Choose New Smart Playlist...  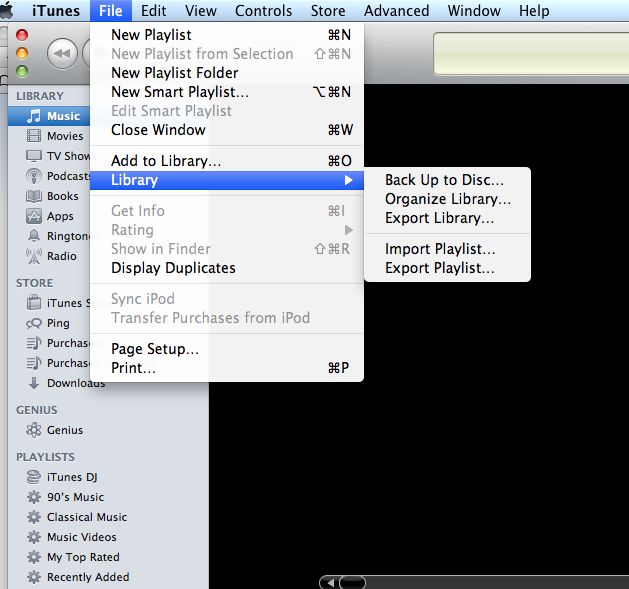point(227,92)
